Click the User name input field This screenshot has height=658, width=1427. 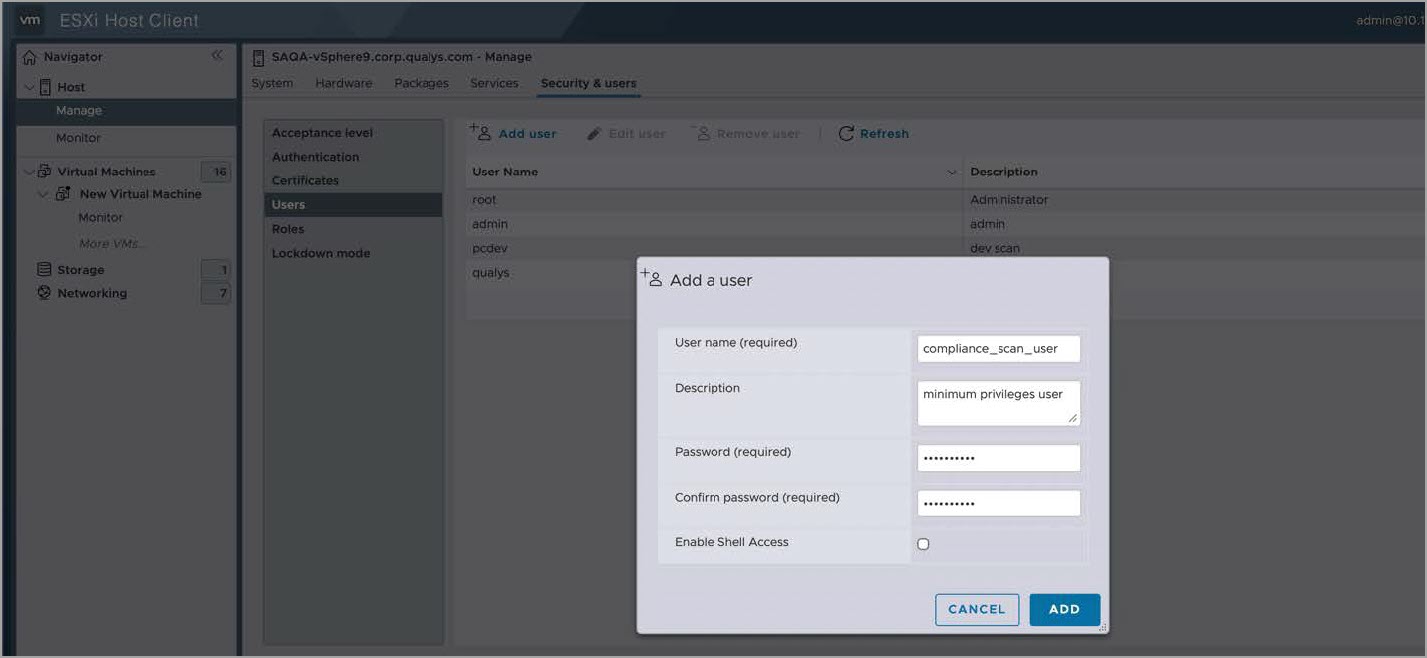998,349
